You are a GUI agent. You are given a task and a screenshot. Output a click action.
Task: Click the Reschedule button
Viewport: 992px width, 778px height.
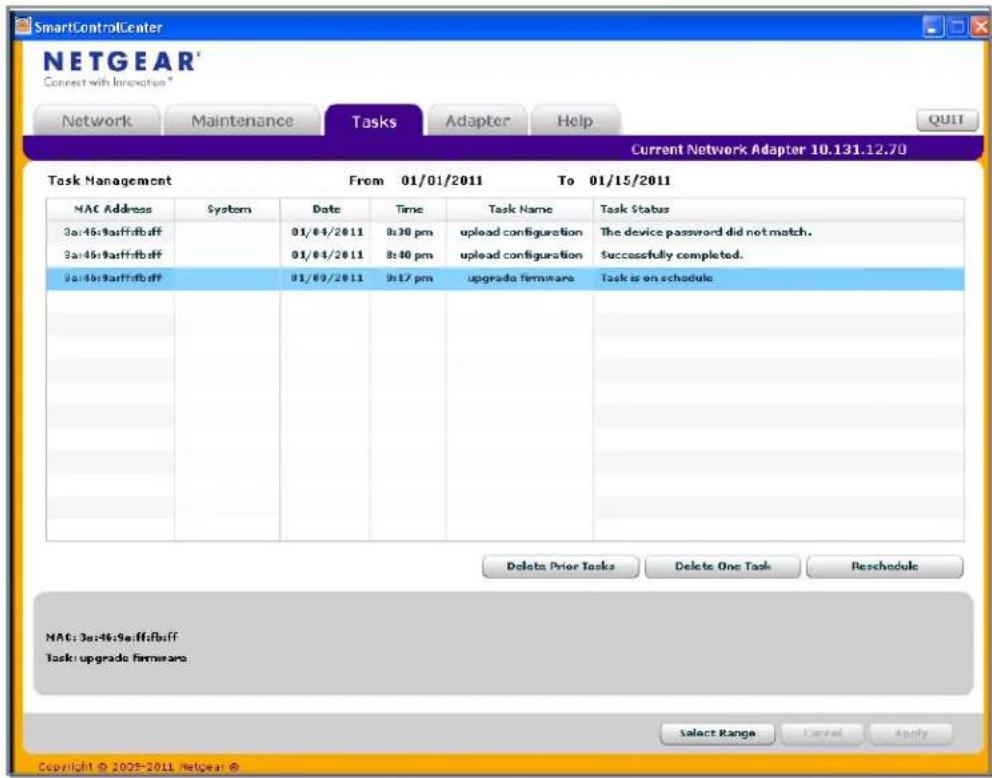884,566
